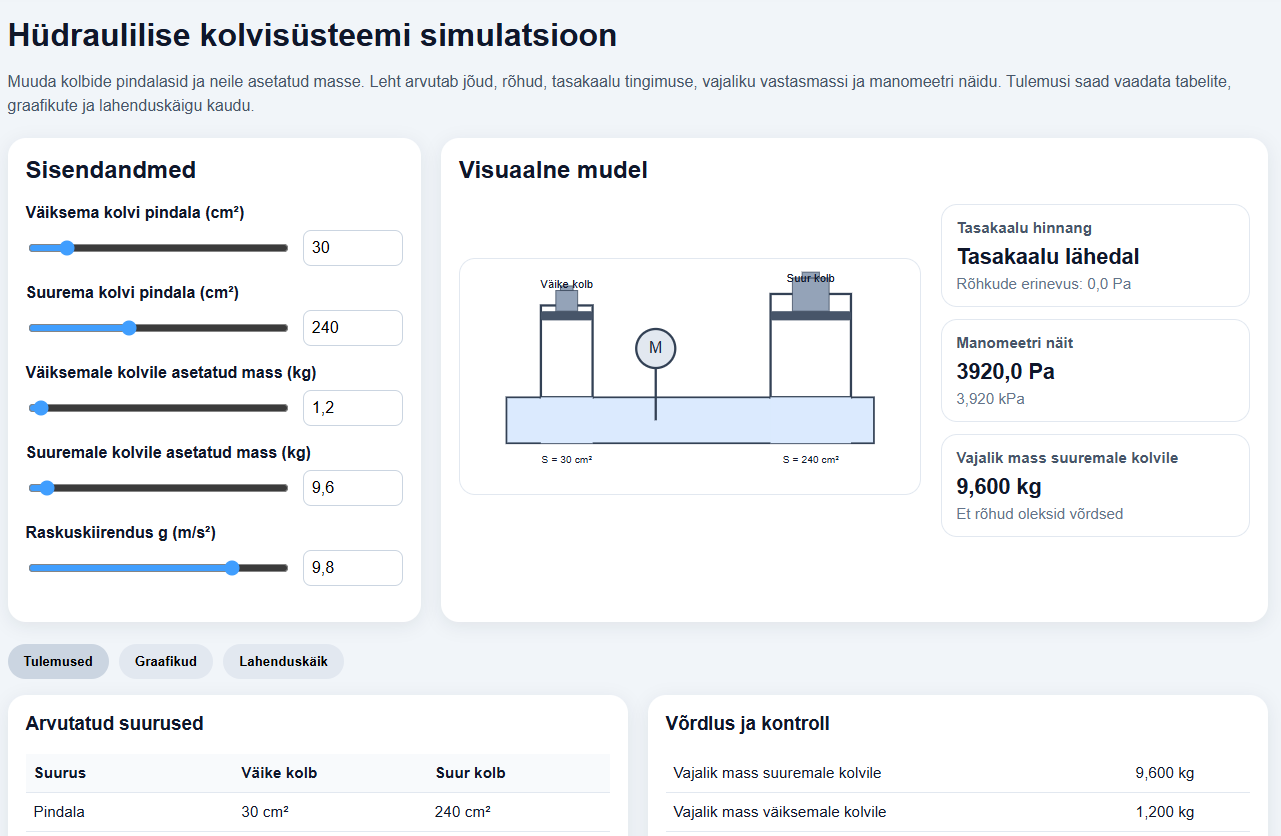Click the Raskuskiirendus g slider
The image size is (1281, 836).
(x=158, y=568)
